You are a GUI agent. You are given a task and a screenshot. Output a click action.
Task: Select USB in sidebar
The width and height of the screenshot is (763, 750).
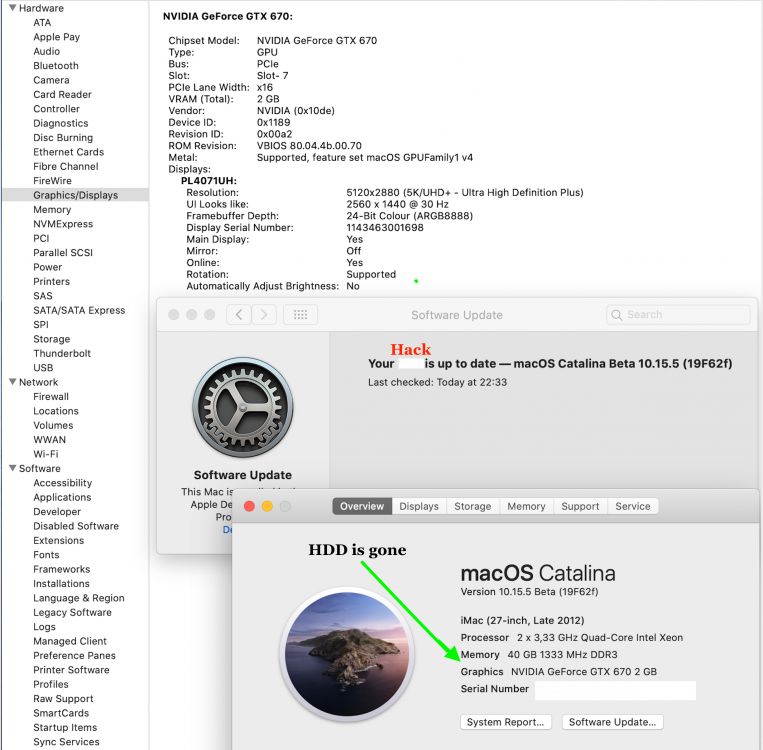pos(43,367)
